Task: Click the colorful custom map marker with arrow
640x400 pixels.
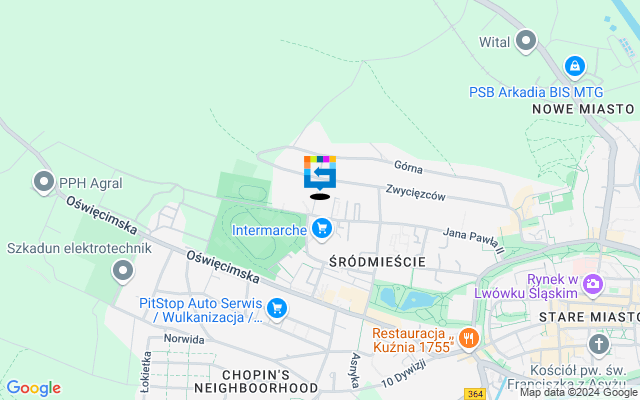Action: click(320, 173)
